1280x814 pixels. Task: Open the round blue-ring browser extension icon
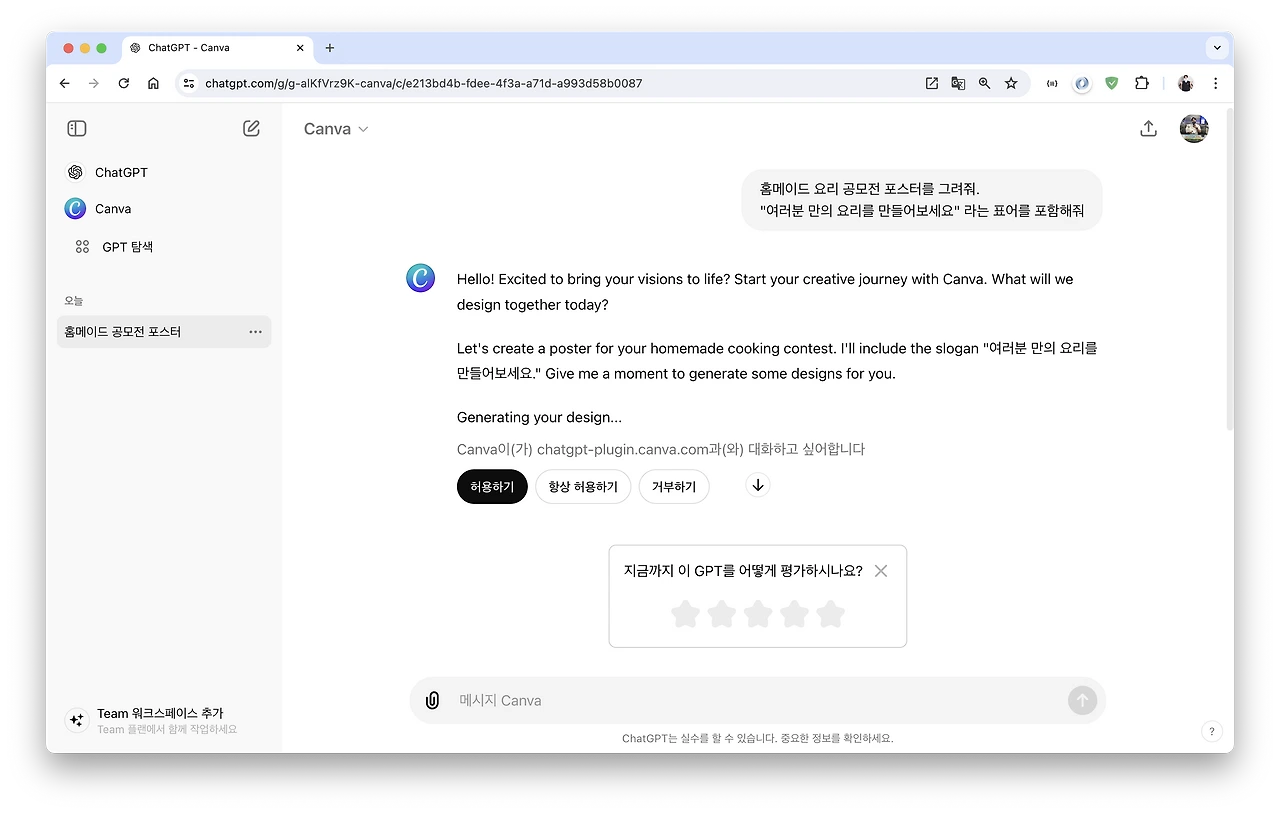pos(1082,83)
